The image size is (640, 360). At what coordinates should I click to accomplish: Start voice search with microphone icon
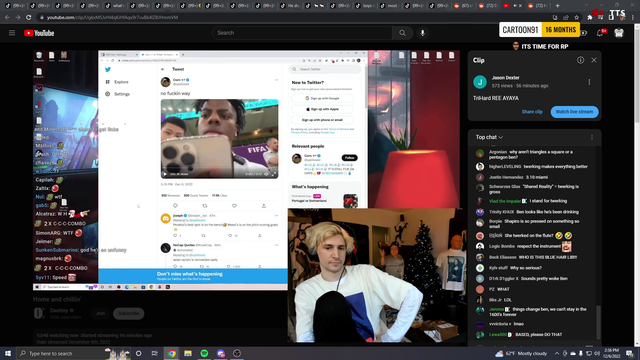tap(422, 33)
